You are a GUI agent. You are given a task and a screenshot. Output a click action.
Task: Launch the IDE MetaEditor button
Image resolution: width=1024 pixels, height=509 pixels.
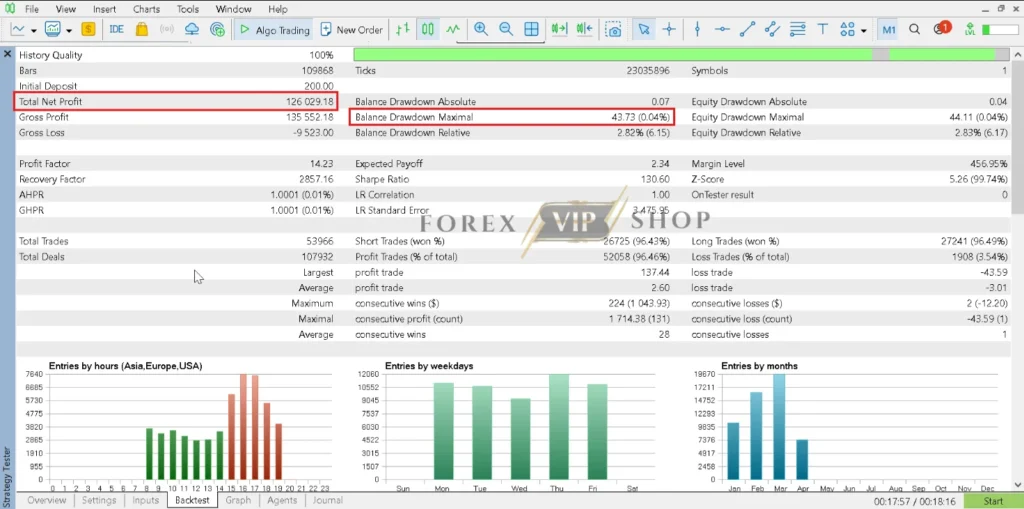[x=116, y=29]
